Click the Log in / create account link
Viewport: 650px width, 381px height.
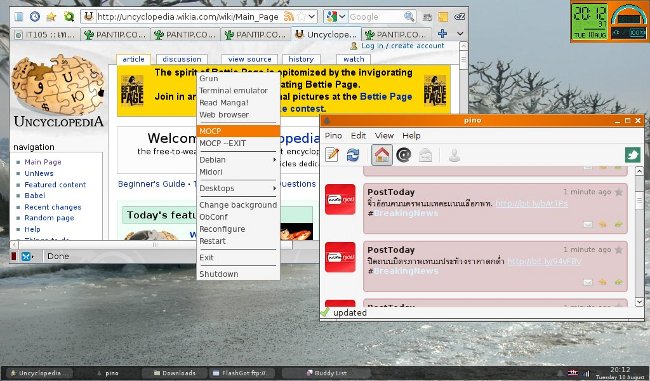pos(403,46)
